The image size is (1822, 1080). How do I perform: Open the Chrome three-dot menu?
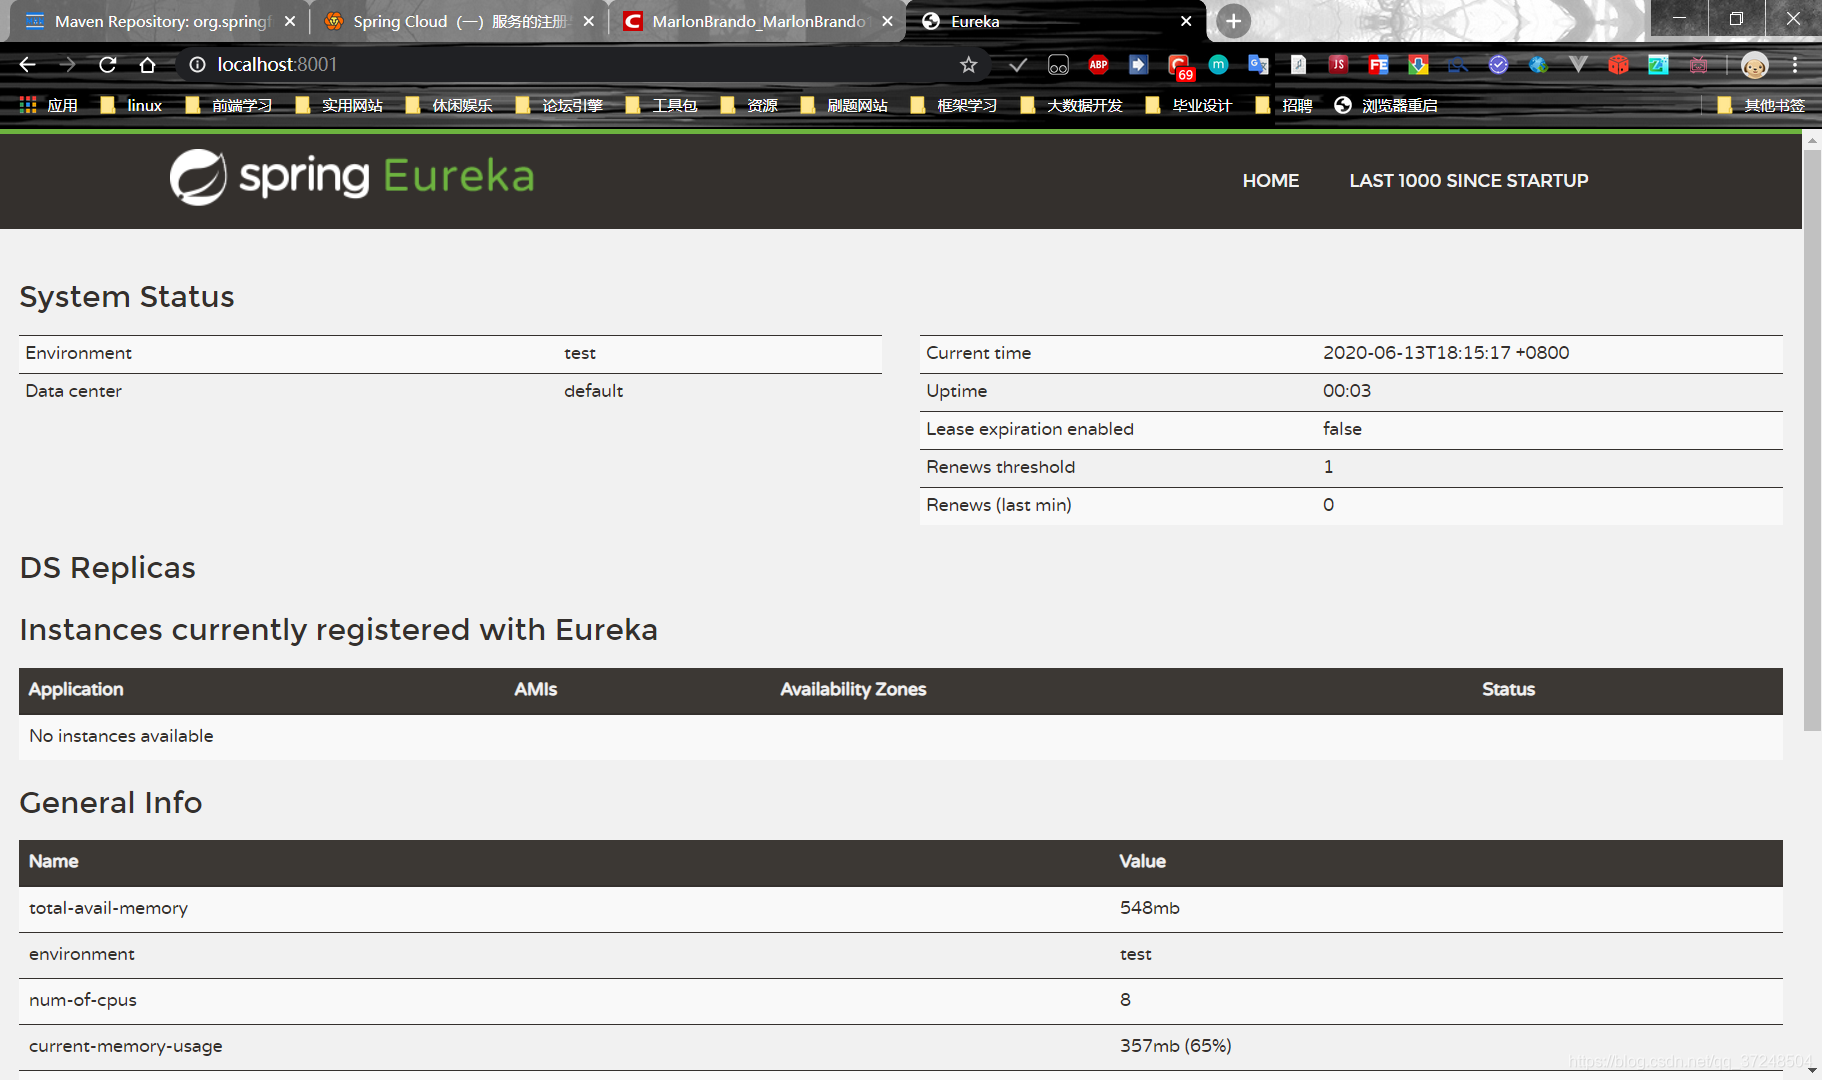[x=1795, y=65]
